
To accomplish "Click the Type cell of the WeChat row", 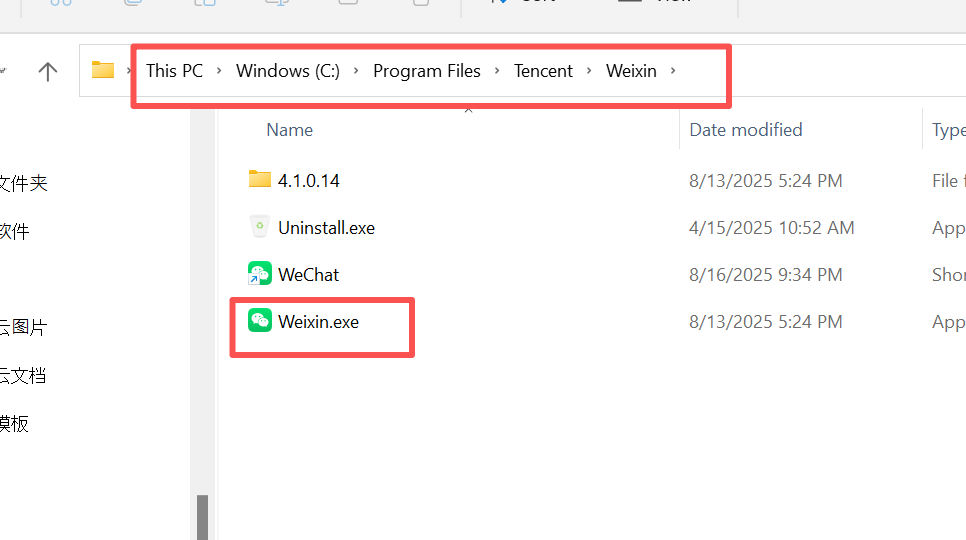I will click(949, 275).
